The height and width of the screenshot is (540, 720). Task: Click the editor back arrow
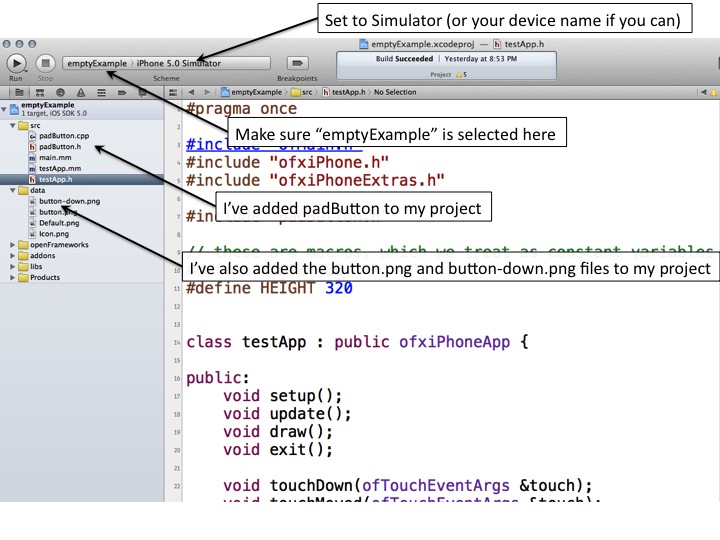(192, 92)
